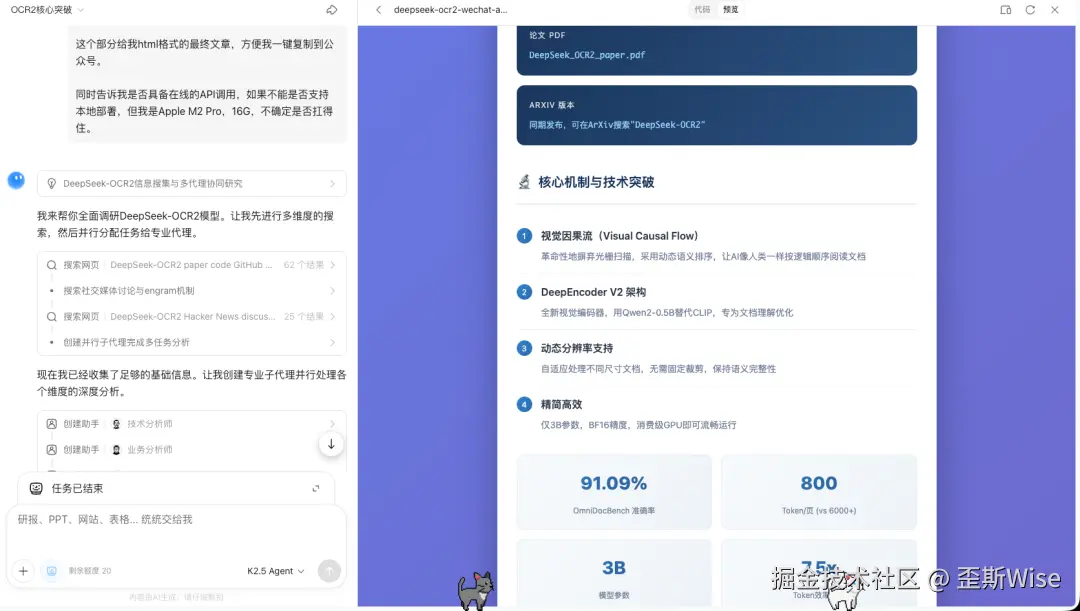1080x611 pixels.
Task: Expand the 任务已结束 task panel
Action: tap(315, 488)
